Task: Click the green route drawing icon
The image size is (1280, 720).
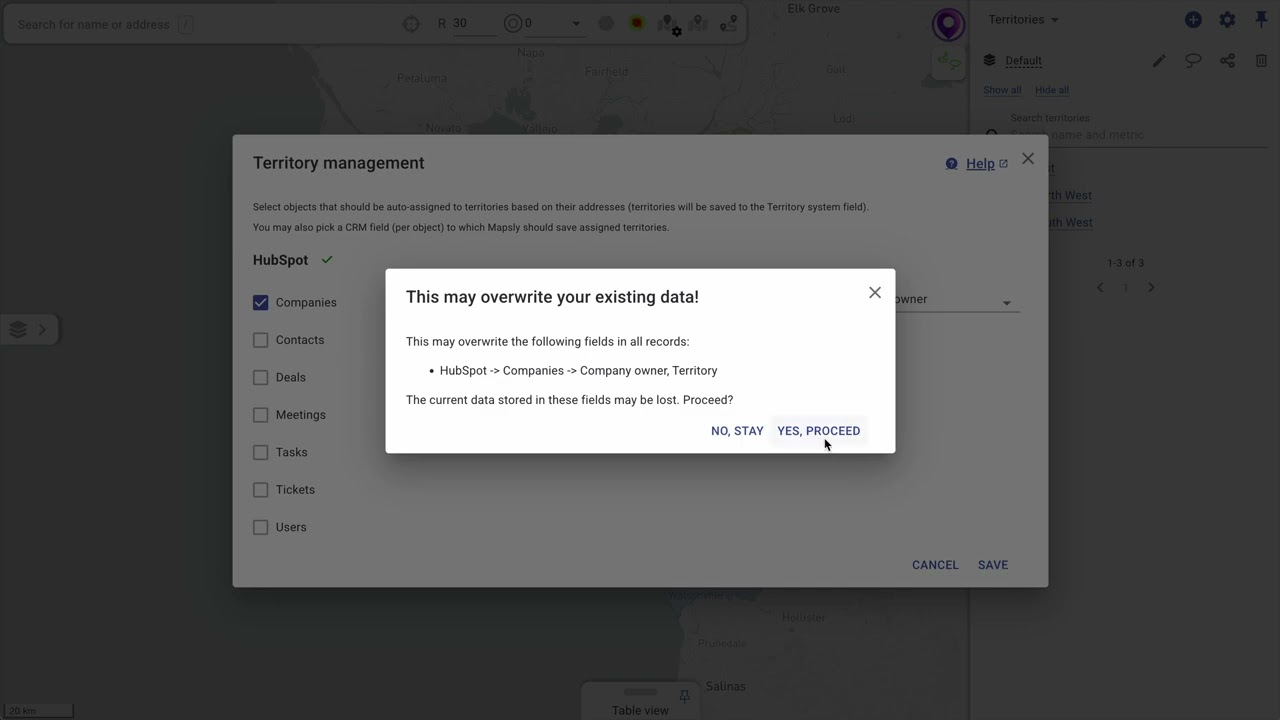Action: click(948, 63)
